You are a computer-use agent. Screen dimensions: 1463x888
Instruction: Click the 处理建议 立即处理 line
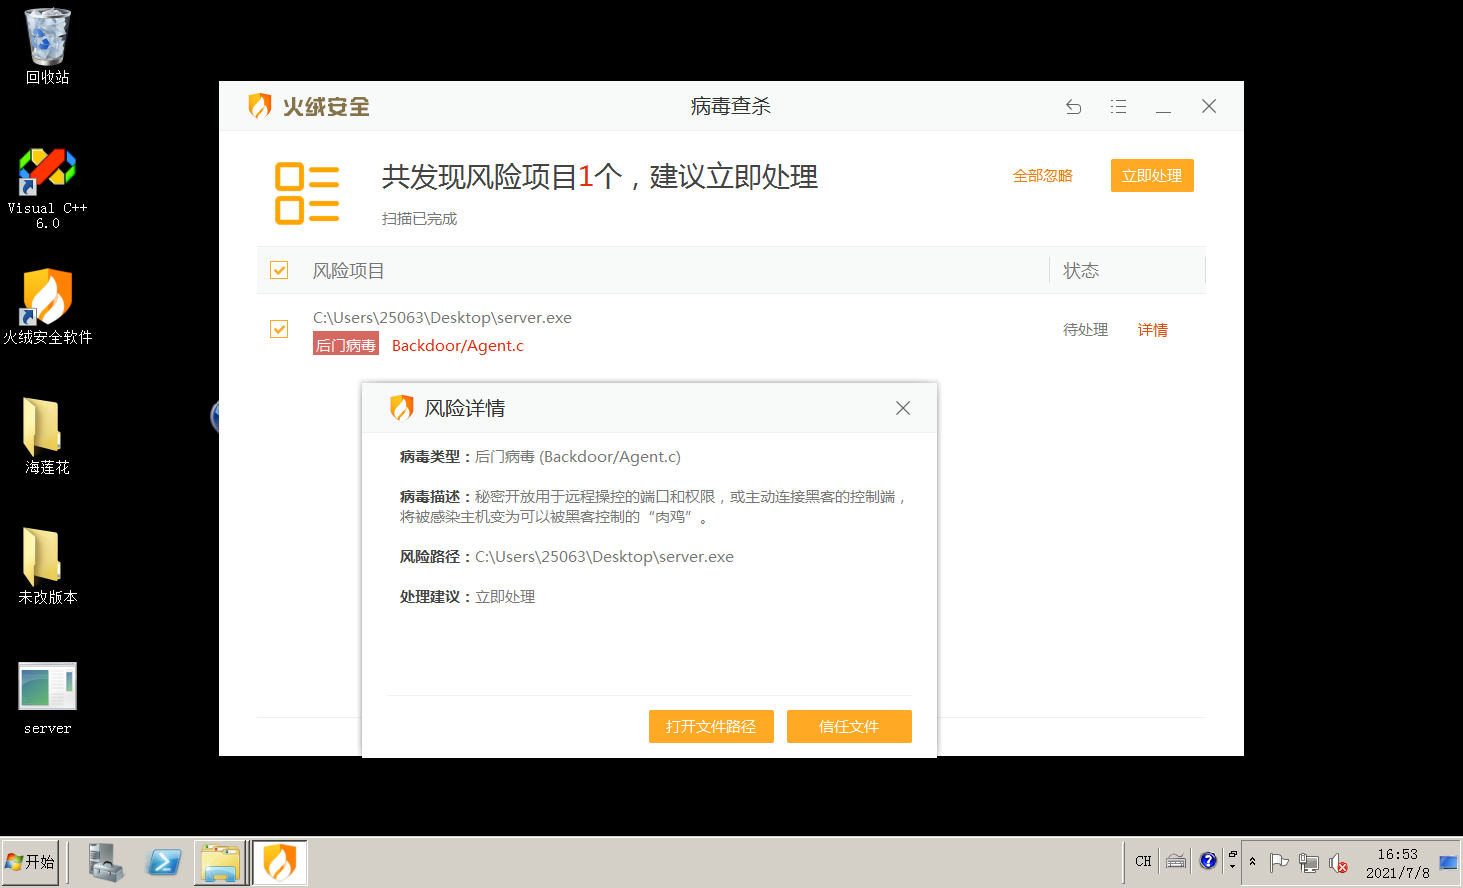tap(467, 597)
